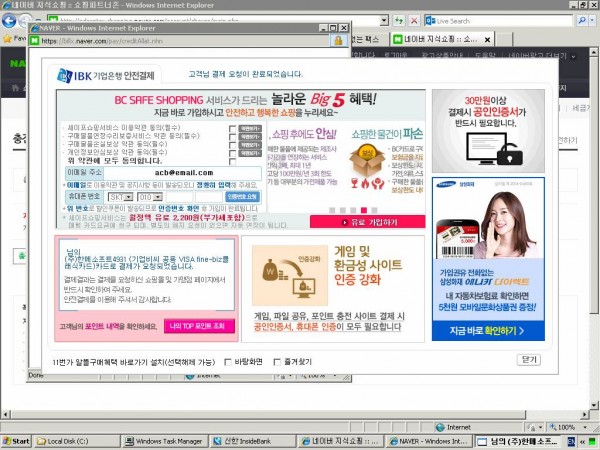
Task: Check the 바탕화면 shortcut checkbox
Action: [x=228, y=361]
